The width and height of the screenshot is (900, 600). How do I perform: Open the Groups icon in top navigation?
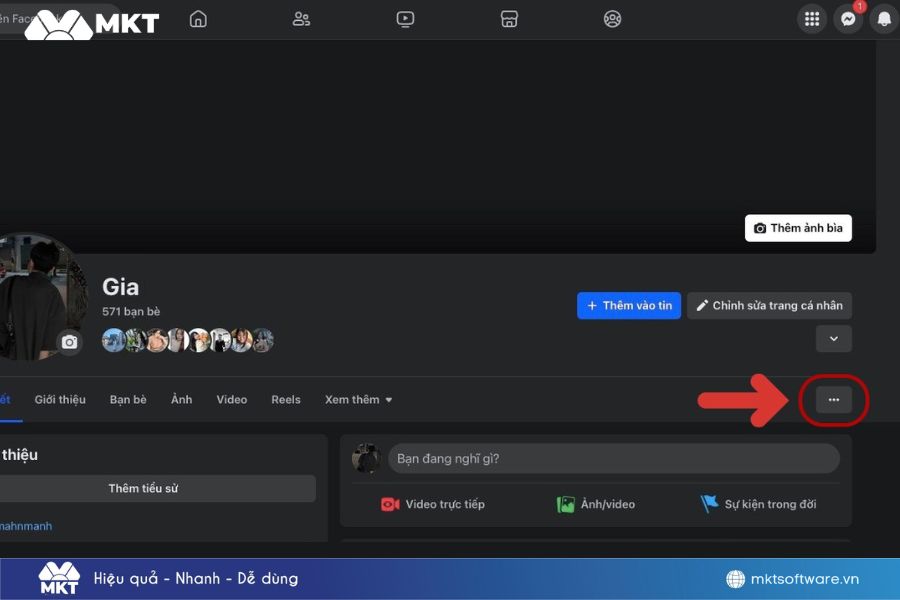pos(613,19)
